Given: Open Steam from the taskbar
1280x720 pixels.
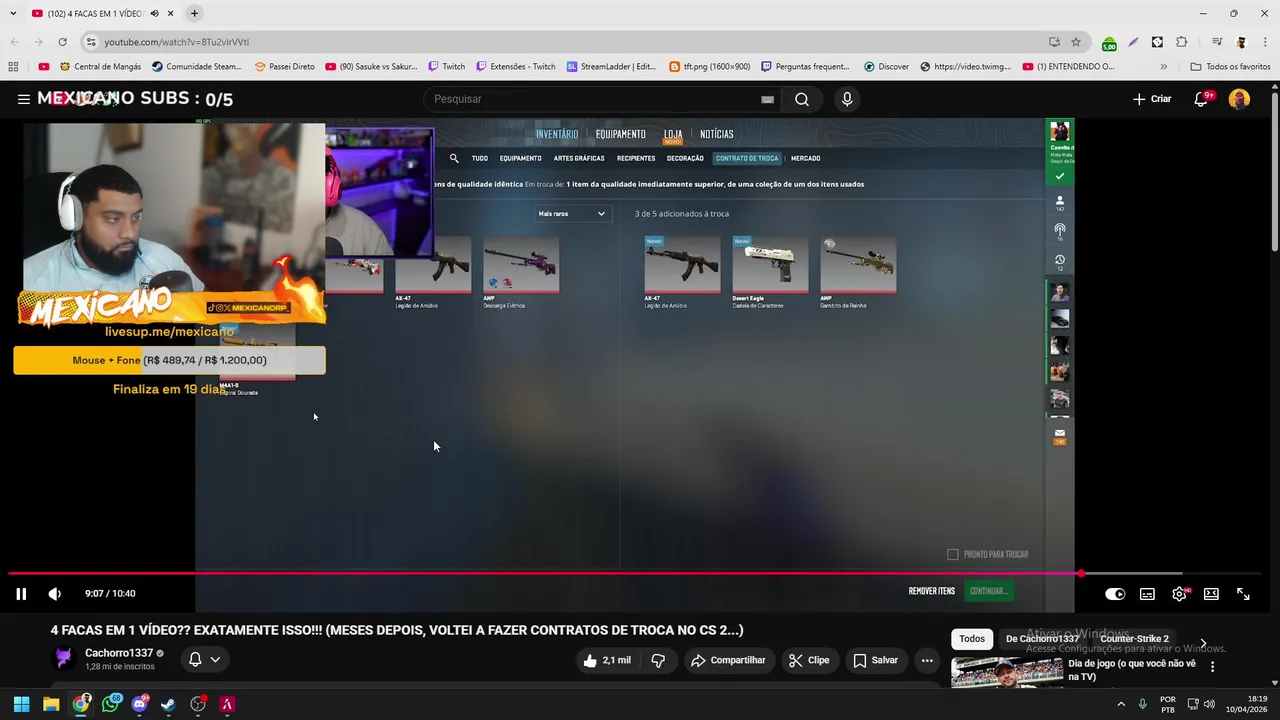Looking at the screenshot, I should [168, 704].
